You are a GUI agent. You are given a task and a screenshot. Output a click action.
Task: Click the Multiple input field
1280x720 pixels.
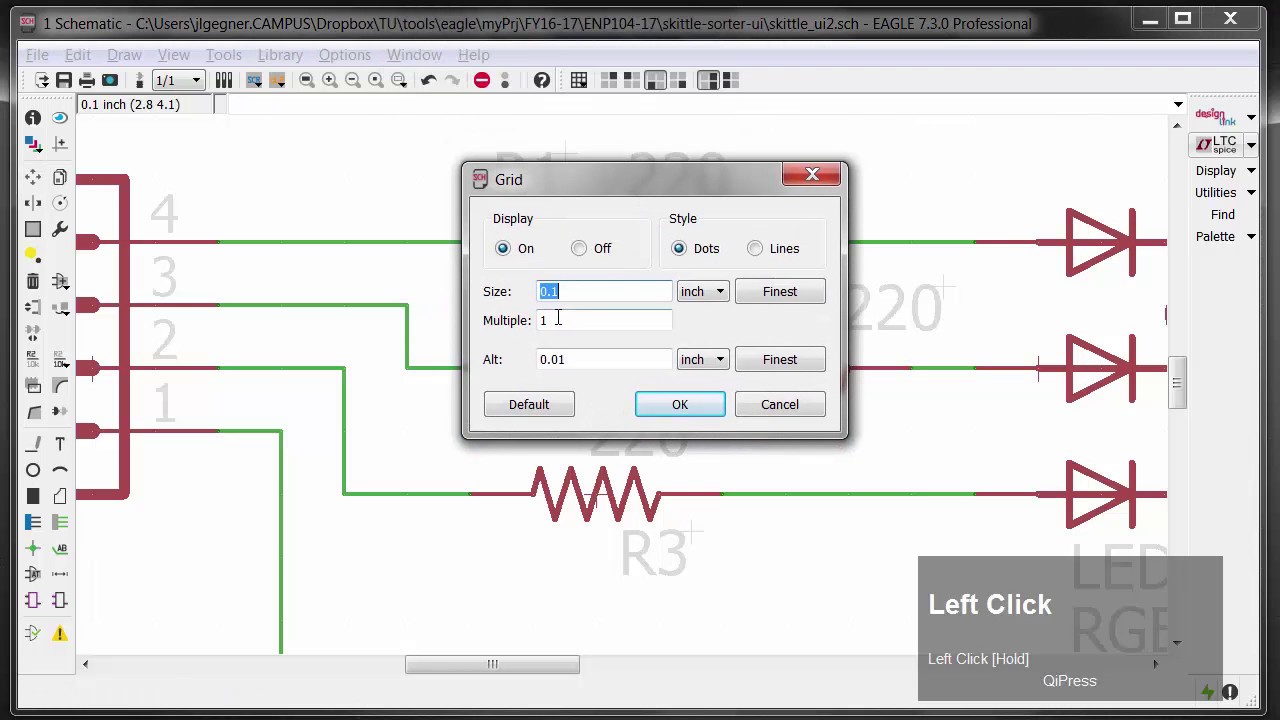point(604,320)
